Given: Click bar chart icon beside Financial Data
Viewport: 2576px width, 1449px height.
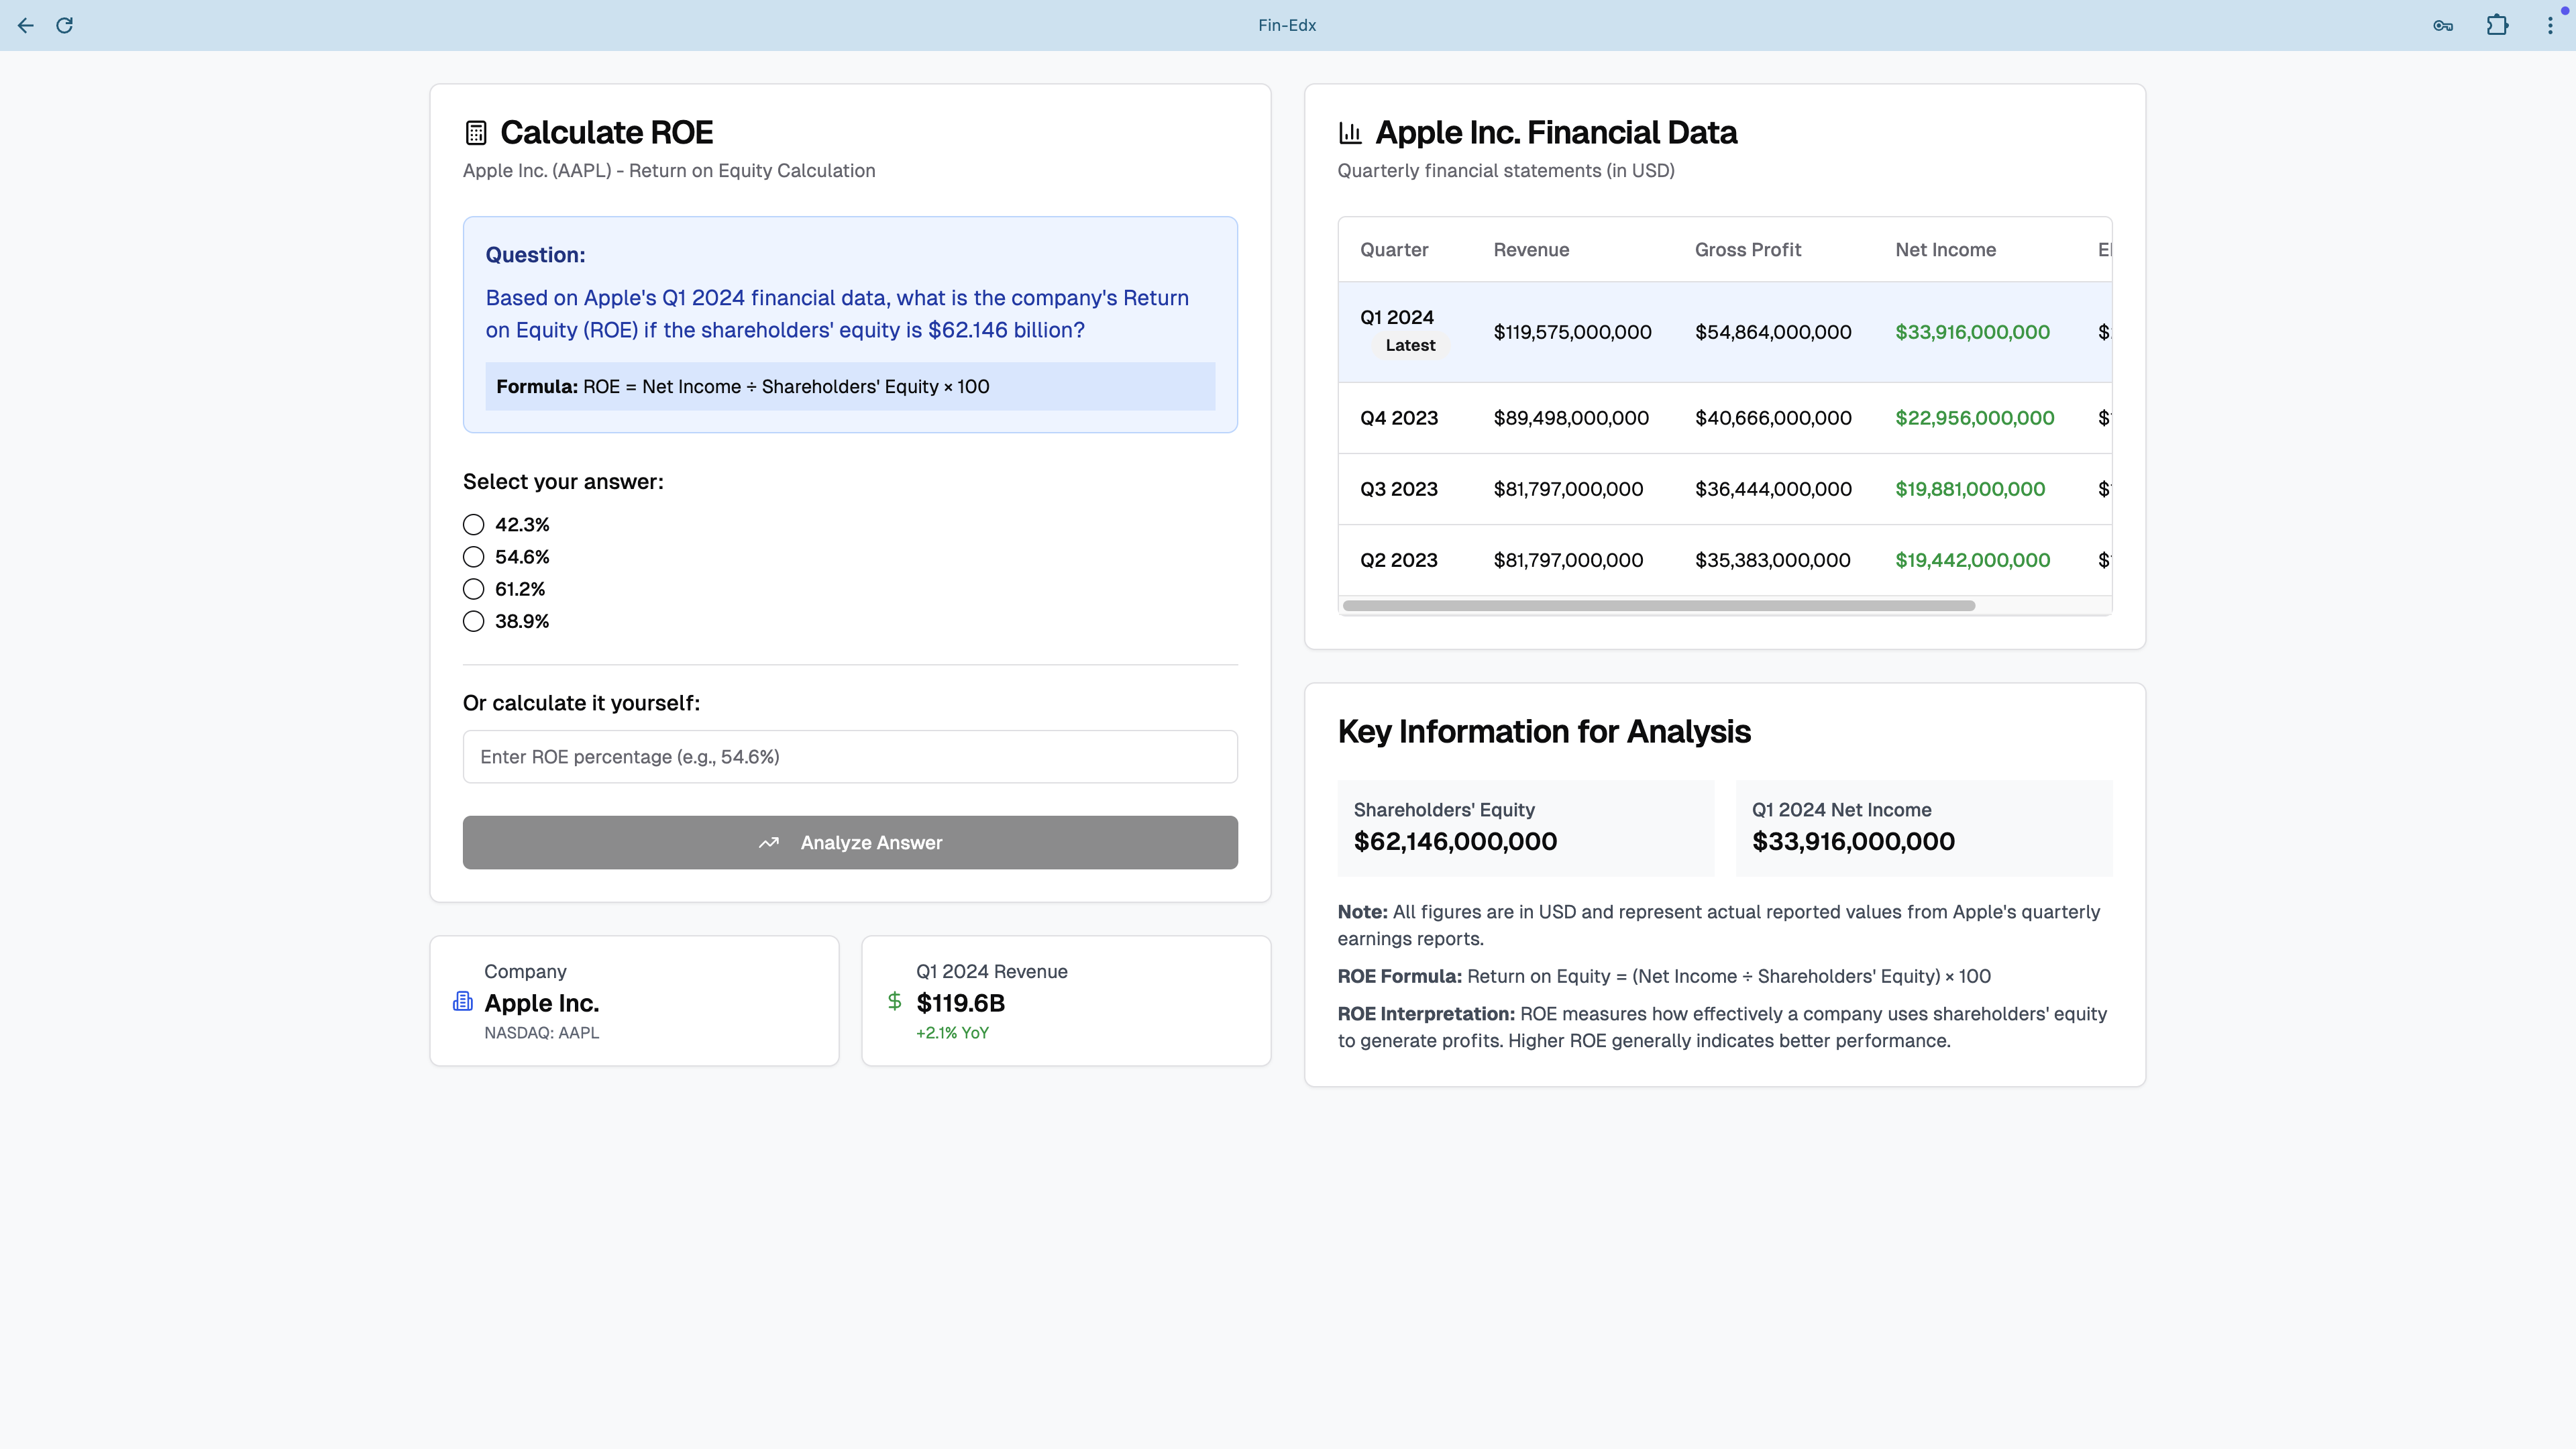Looking at the screenshot, I should [1350, 132].
